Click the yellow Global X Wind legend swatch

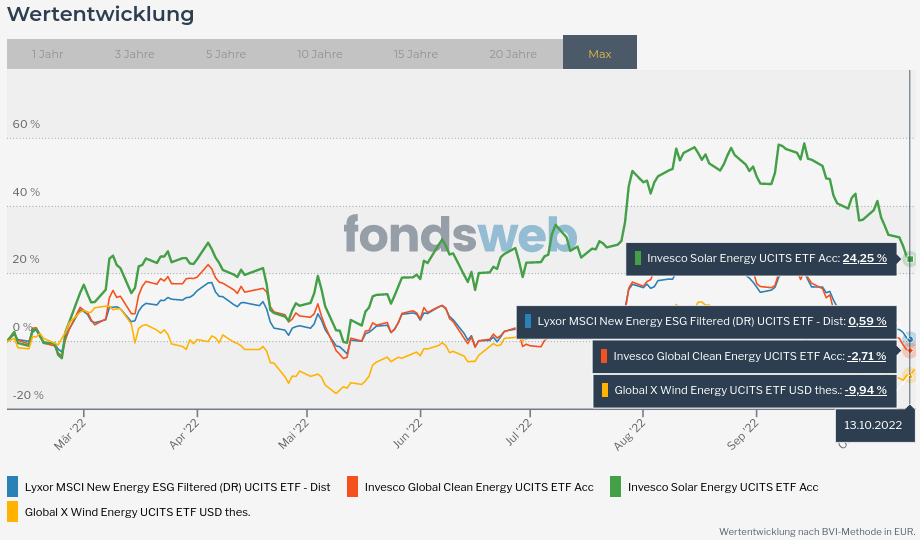(13, 512)
